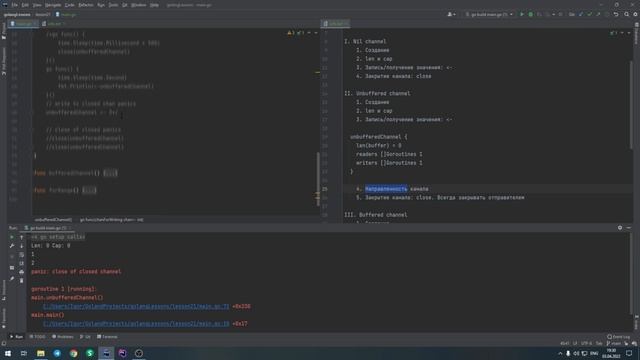The image size is (640, 360).
Task: Open the Problems tool window button
Action: point(63,337)
